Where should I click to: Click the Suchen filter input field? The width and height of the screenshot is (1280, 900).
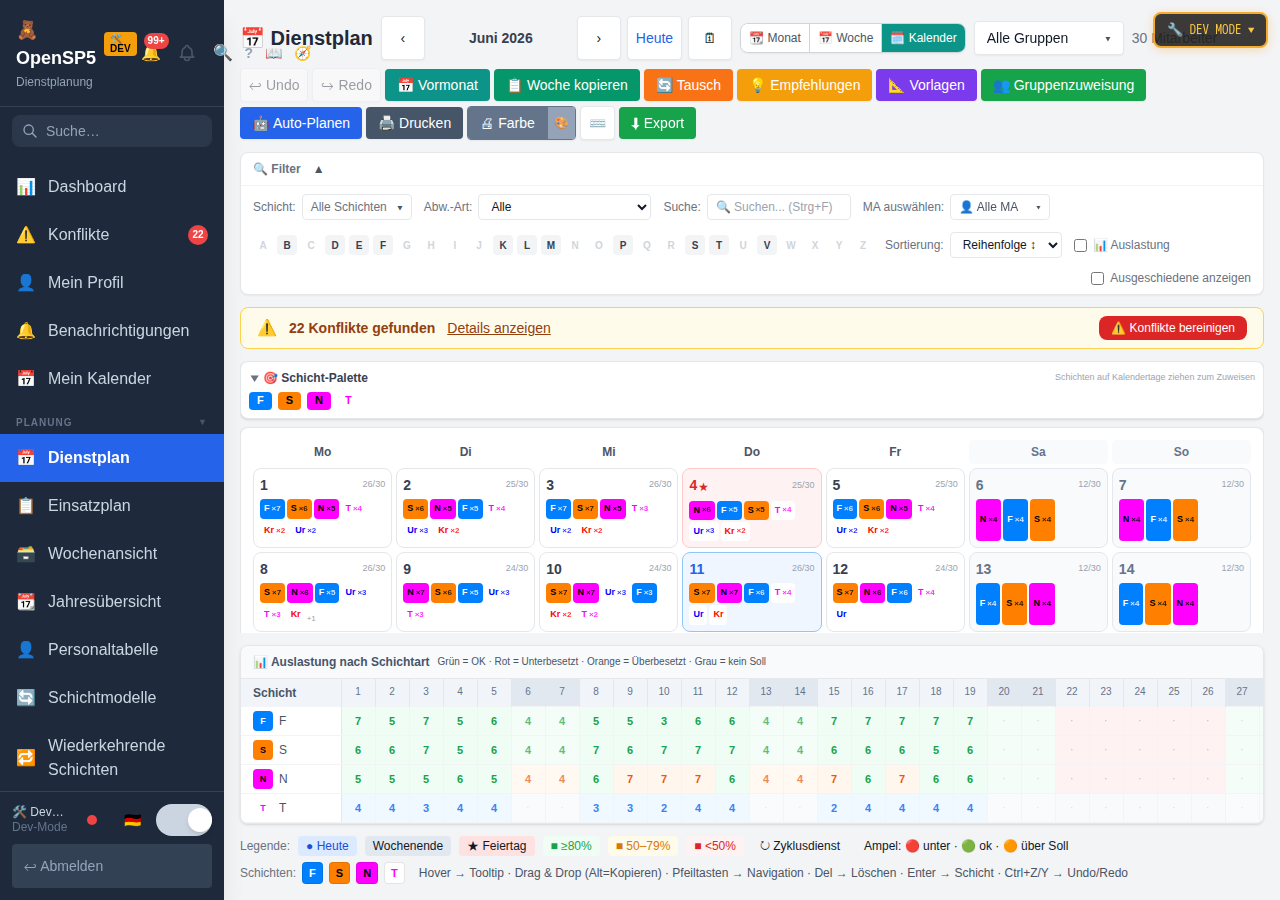[779, 207]
